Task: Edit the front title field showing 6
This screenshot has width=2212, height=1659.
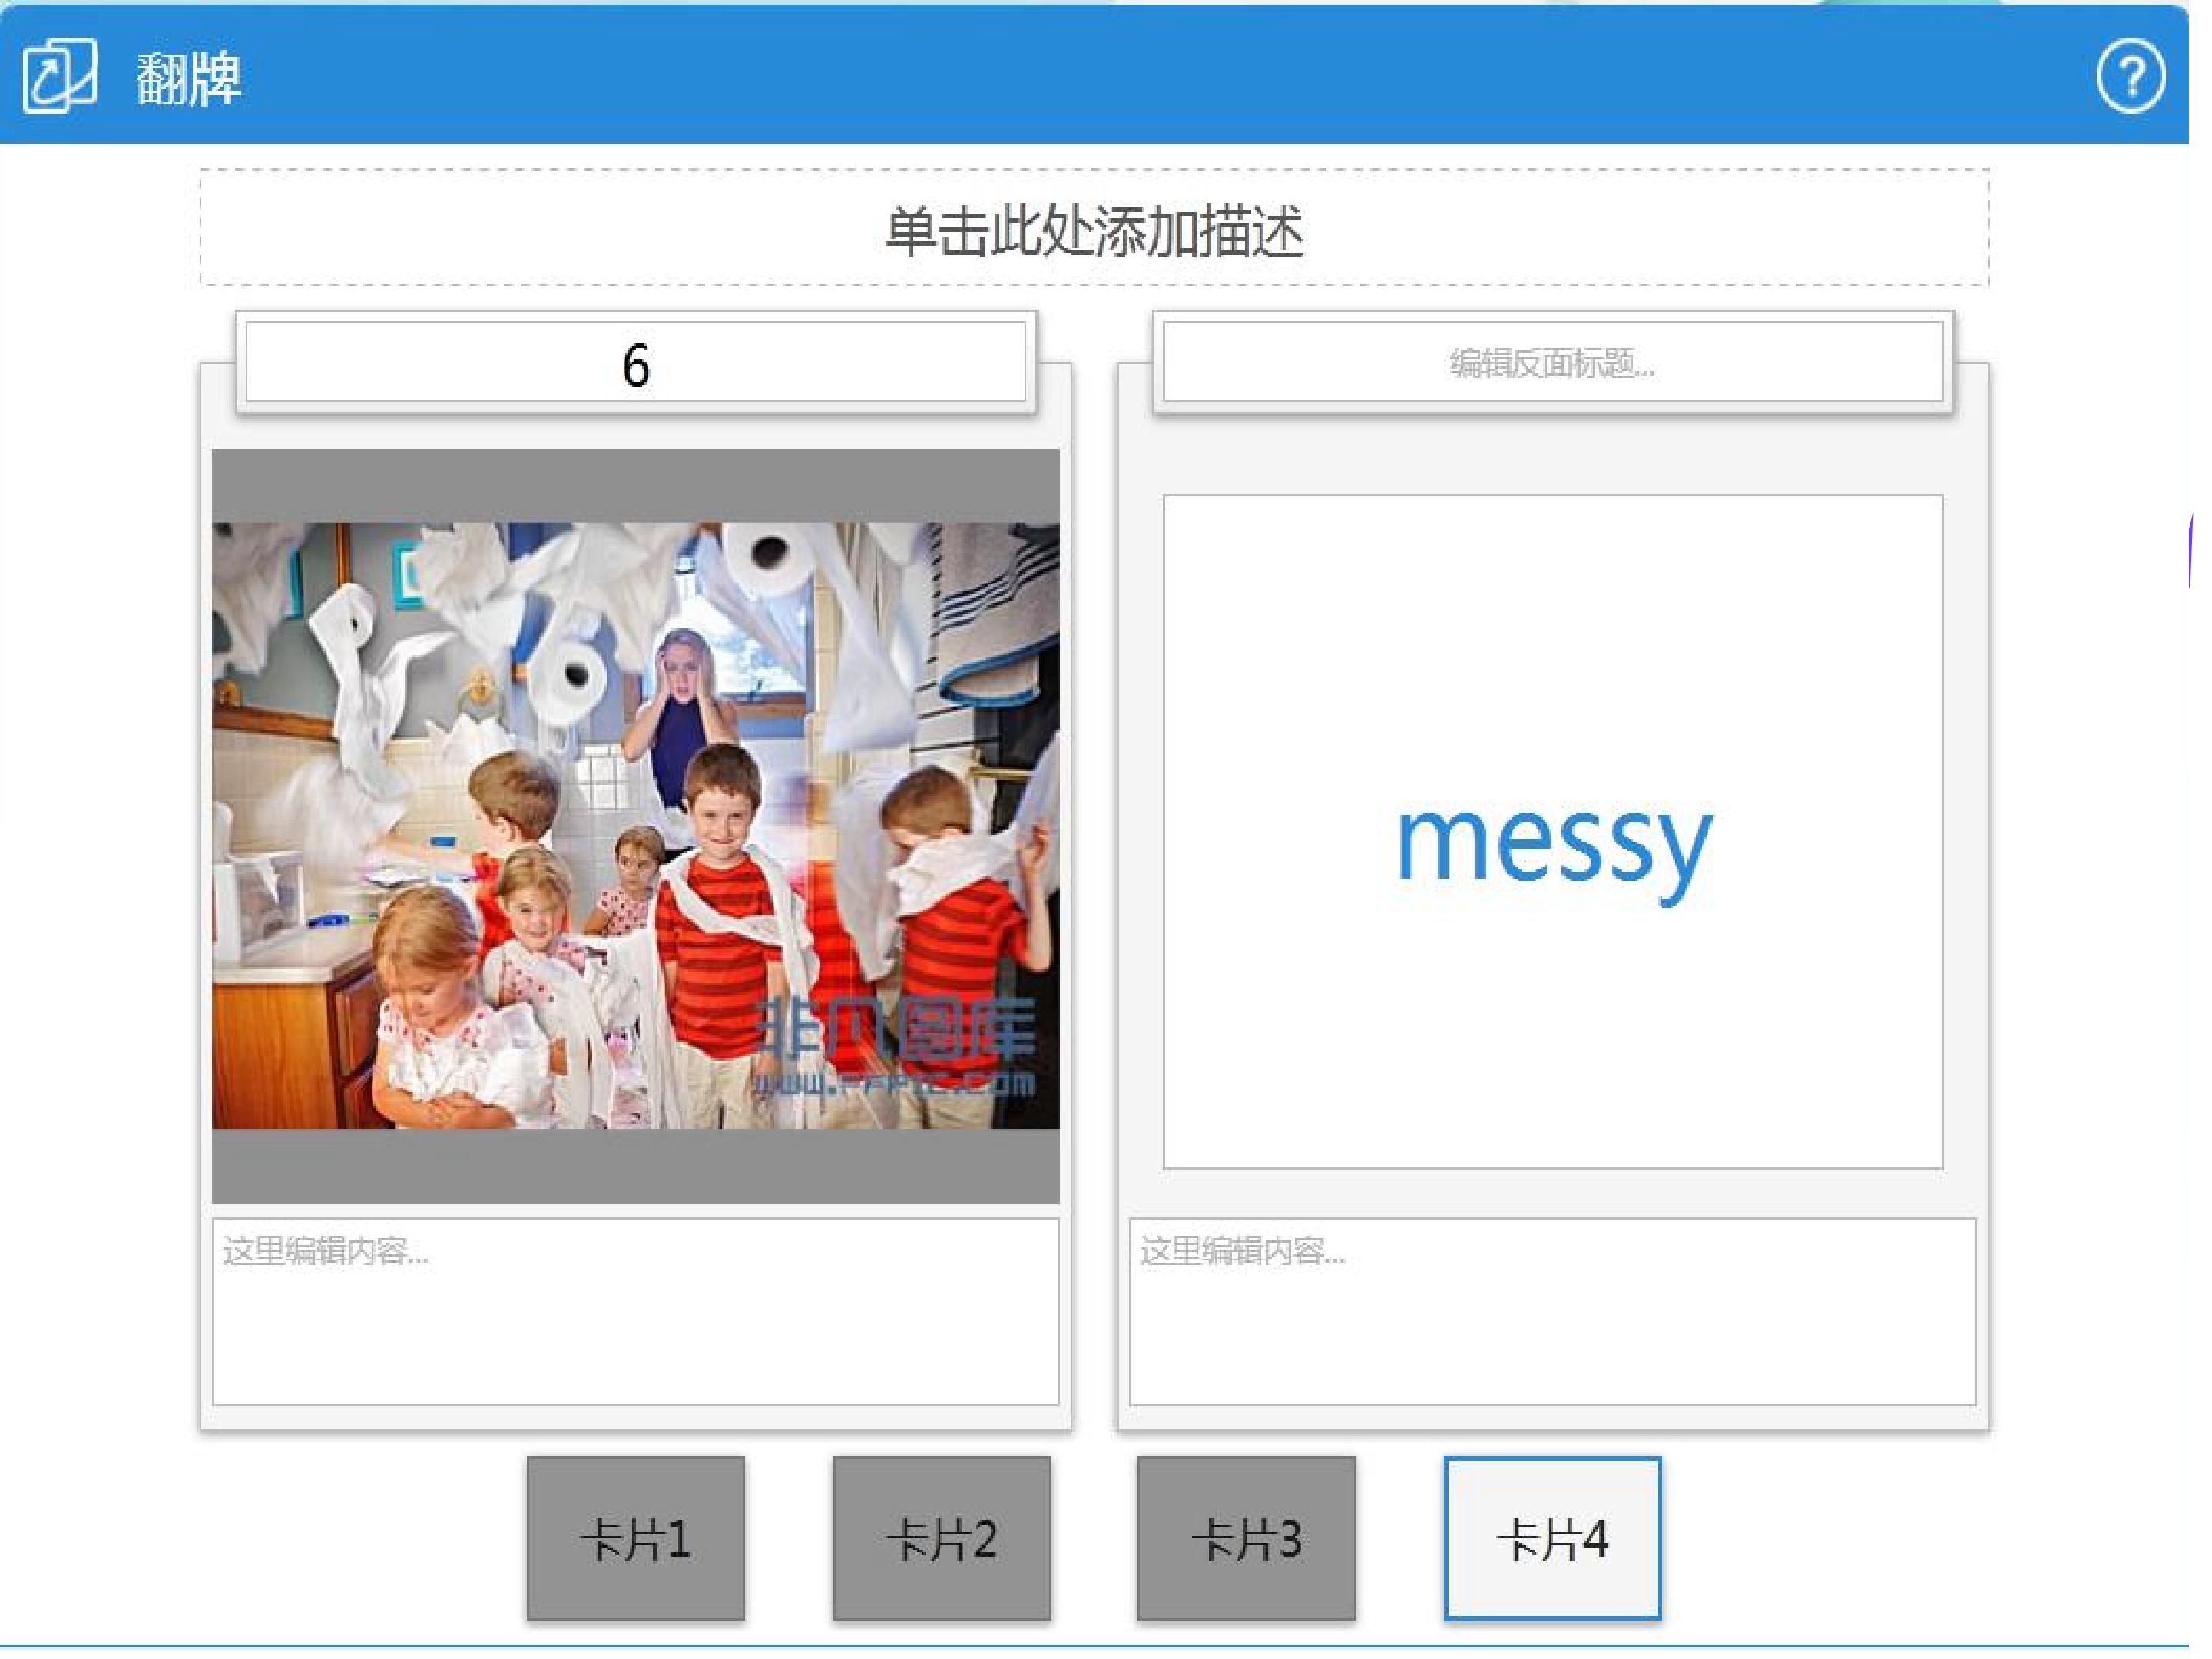Action: click(636, 362)
